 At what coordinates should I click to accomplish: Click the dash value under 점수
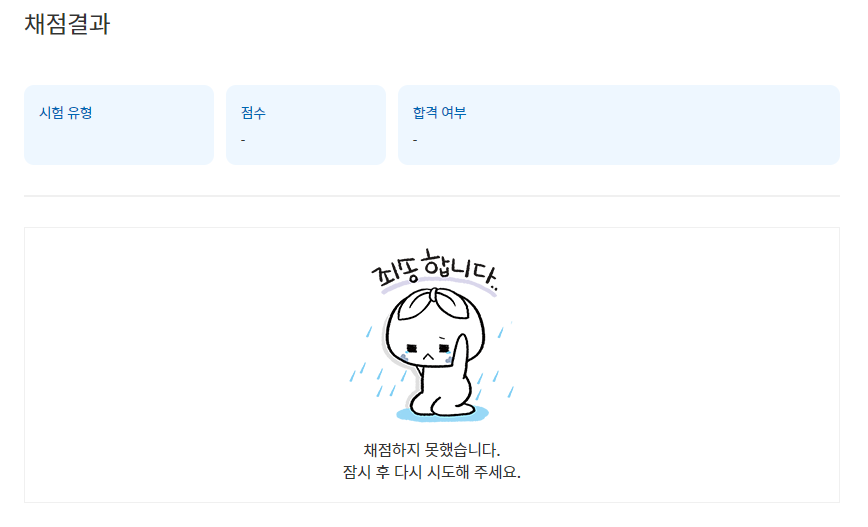click(243, 140)
